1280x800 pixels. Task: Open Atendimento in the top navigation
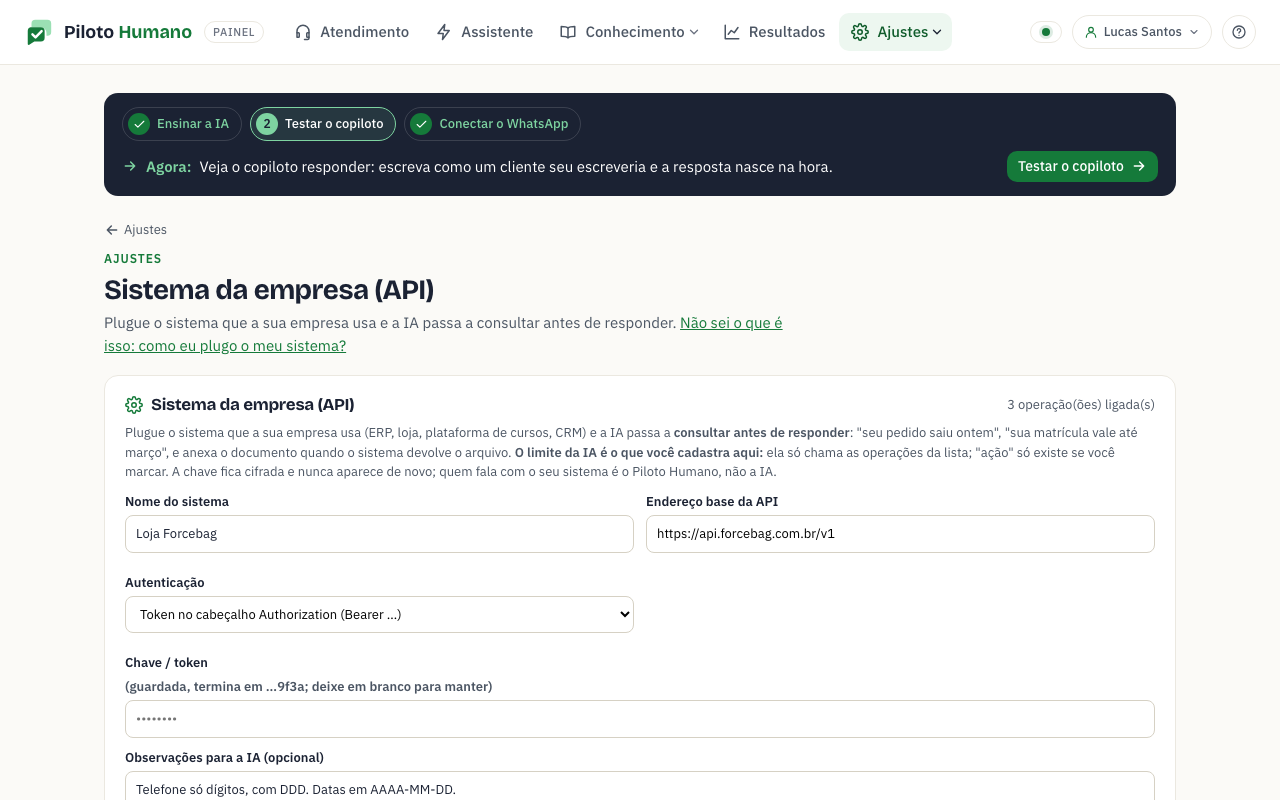(x=352, y=32)
